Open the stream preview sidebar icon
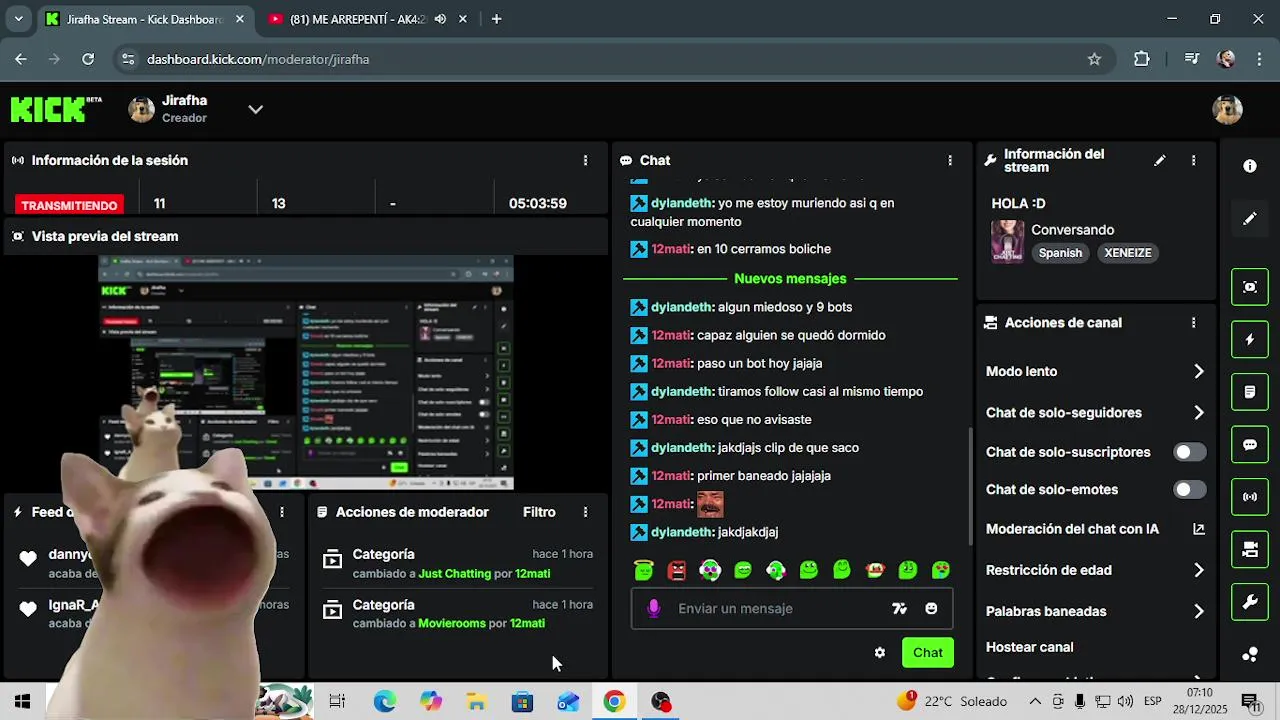 pyautogui.click(x=1250, y=287)
